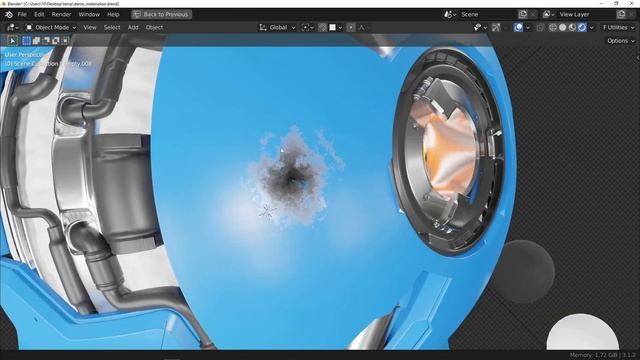This screenshot has height=360, width=640.
Task: Open Global transform orientation dropdown
Action: pyautogui.click(x=277, y=27)
